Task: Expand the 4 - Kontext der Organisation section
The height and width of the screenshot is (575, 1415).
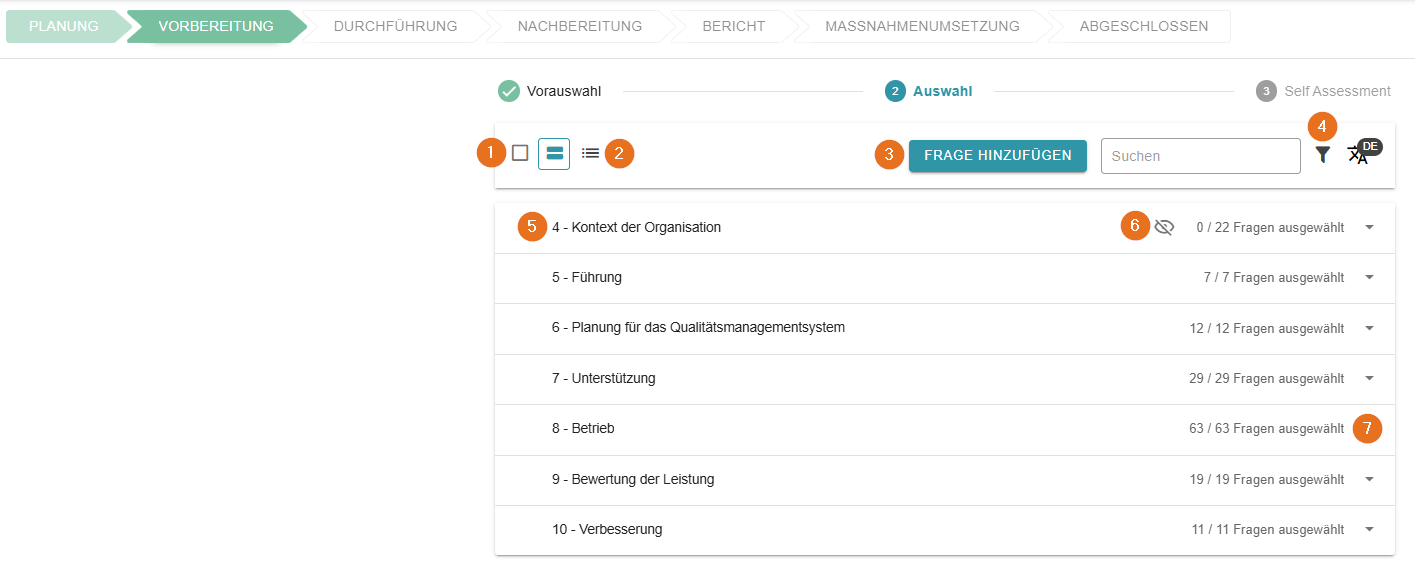Action: (1369, 227)
